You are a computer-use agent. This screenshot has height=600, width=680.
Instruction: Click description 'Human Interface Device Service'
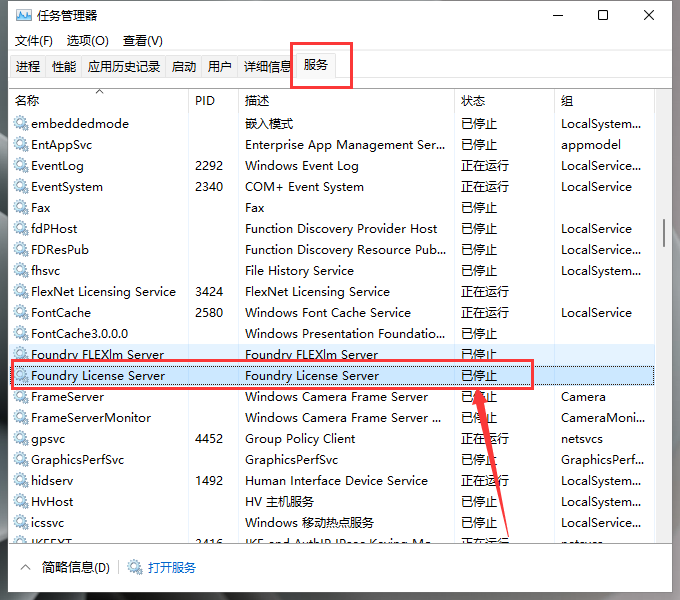[x=337, y=480]
